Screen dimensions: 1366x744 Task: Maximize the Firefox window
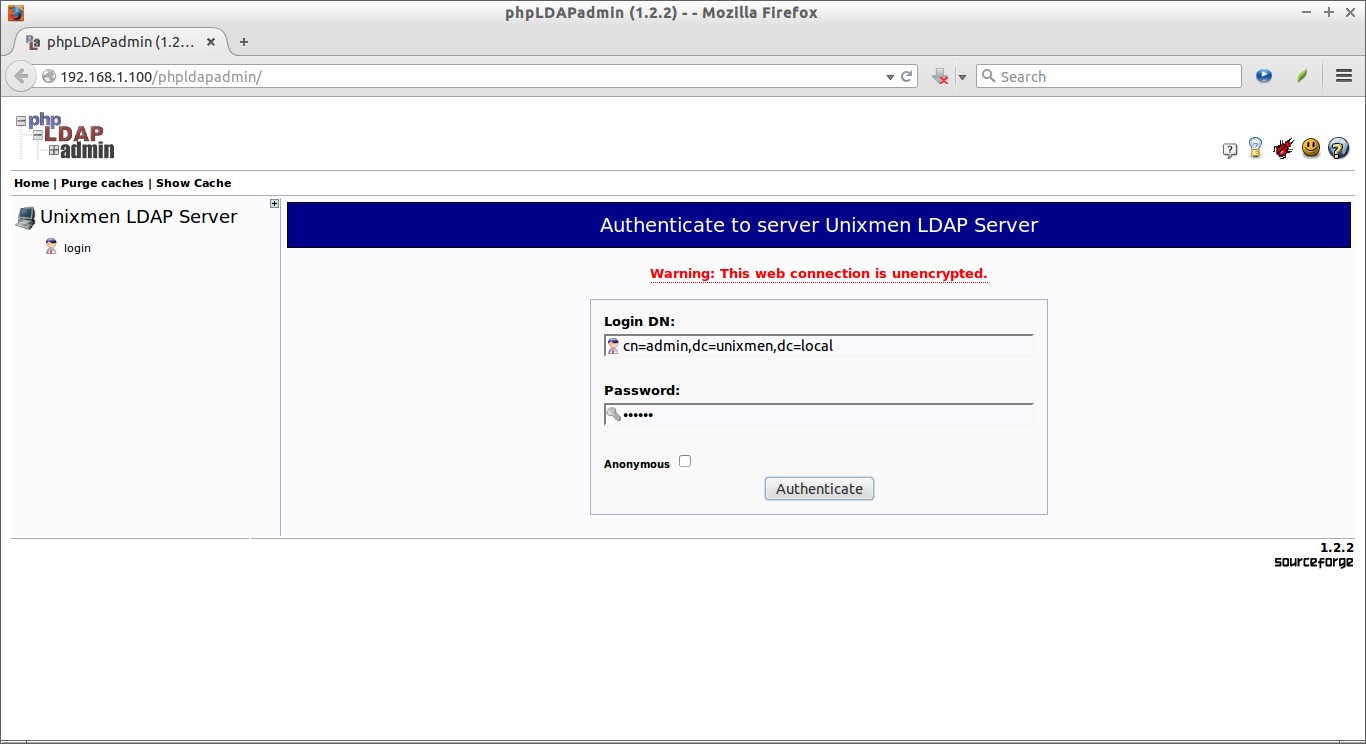(x=1329, y=12)
